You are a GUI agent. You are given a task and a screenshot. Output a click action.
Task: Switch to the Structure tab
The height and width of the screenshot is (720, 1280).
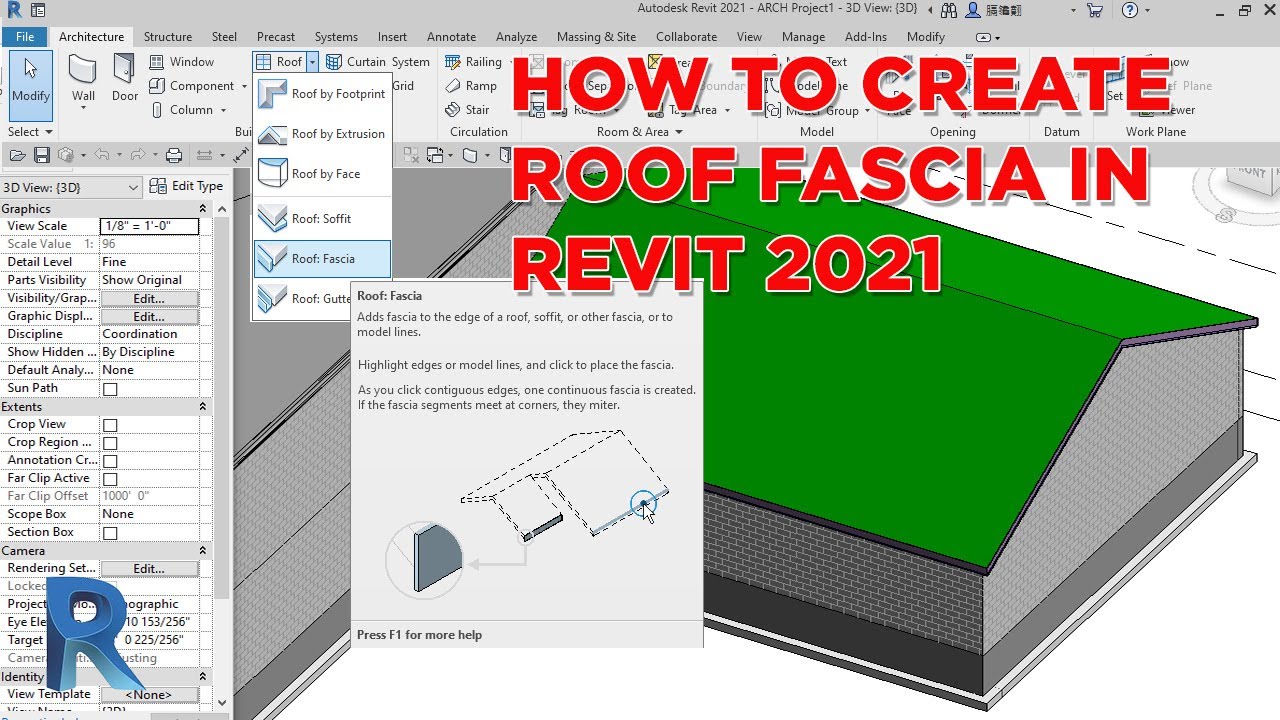coord(167,37)
